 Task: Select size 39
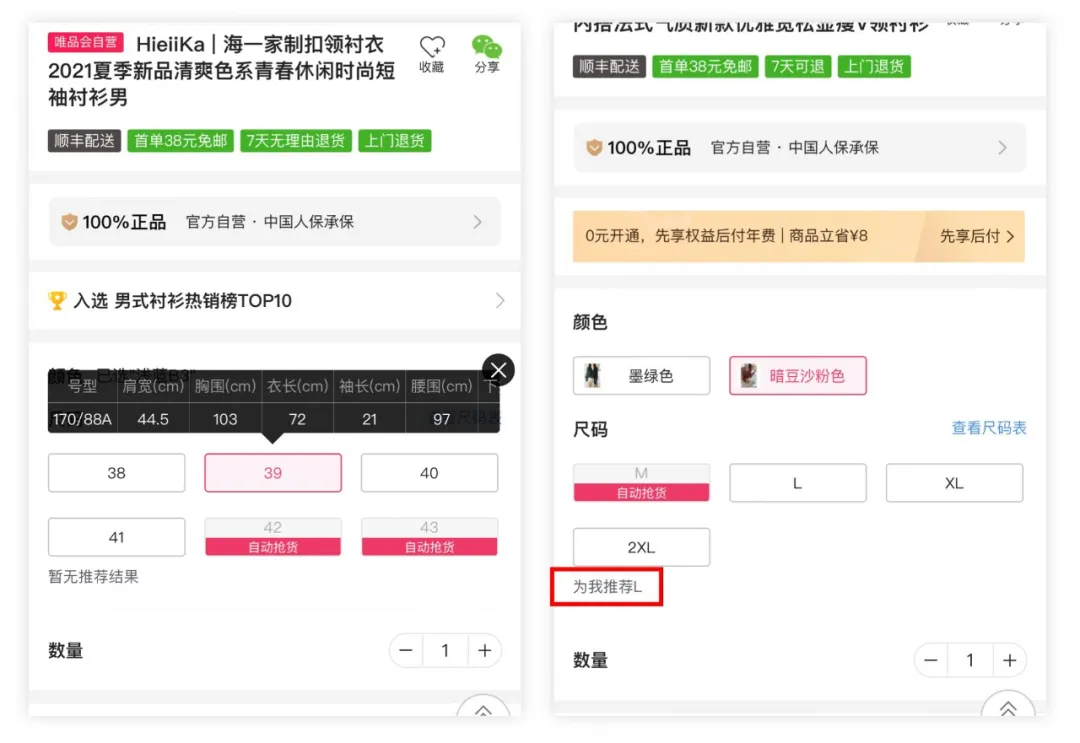pos(273,472)
